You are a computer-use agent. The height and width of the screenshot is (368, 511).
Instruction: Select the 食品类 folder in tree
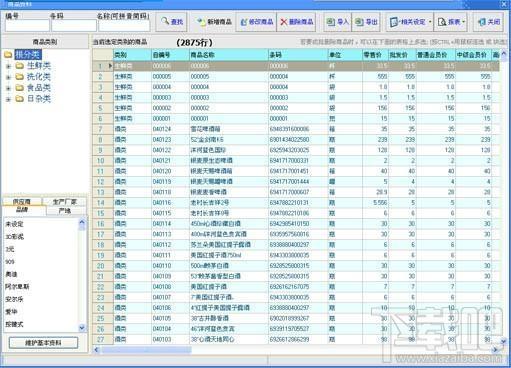click(38, 88)
